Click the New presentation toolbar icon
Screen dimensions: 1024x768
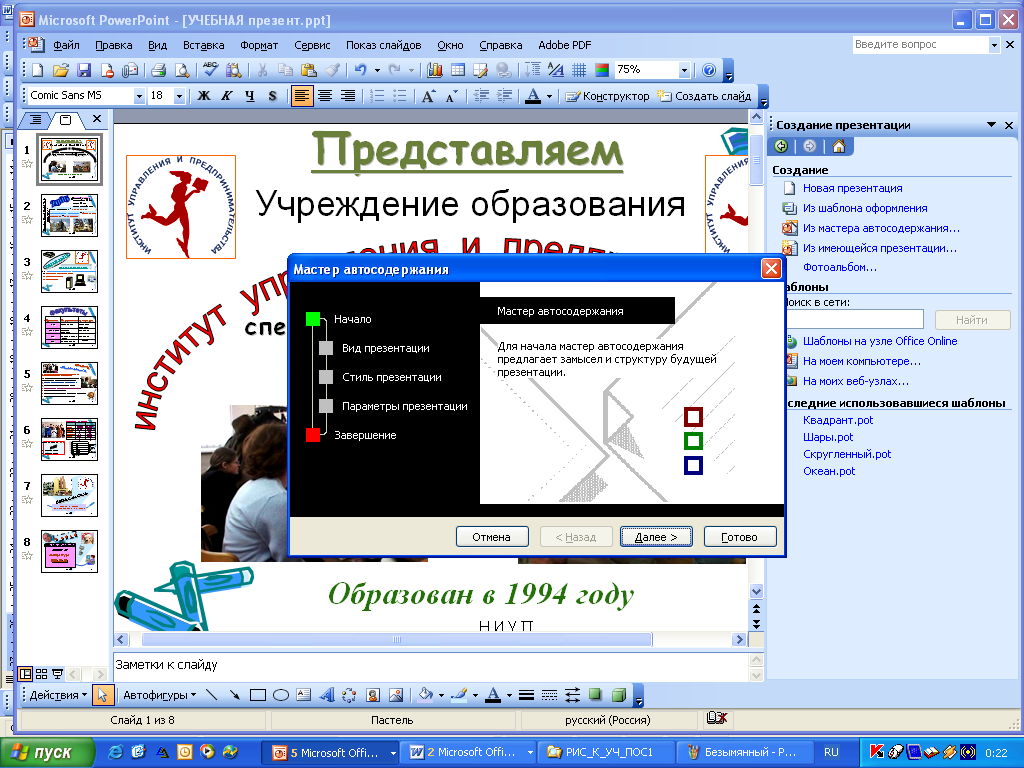click(37, 70)
